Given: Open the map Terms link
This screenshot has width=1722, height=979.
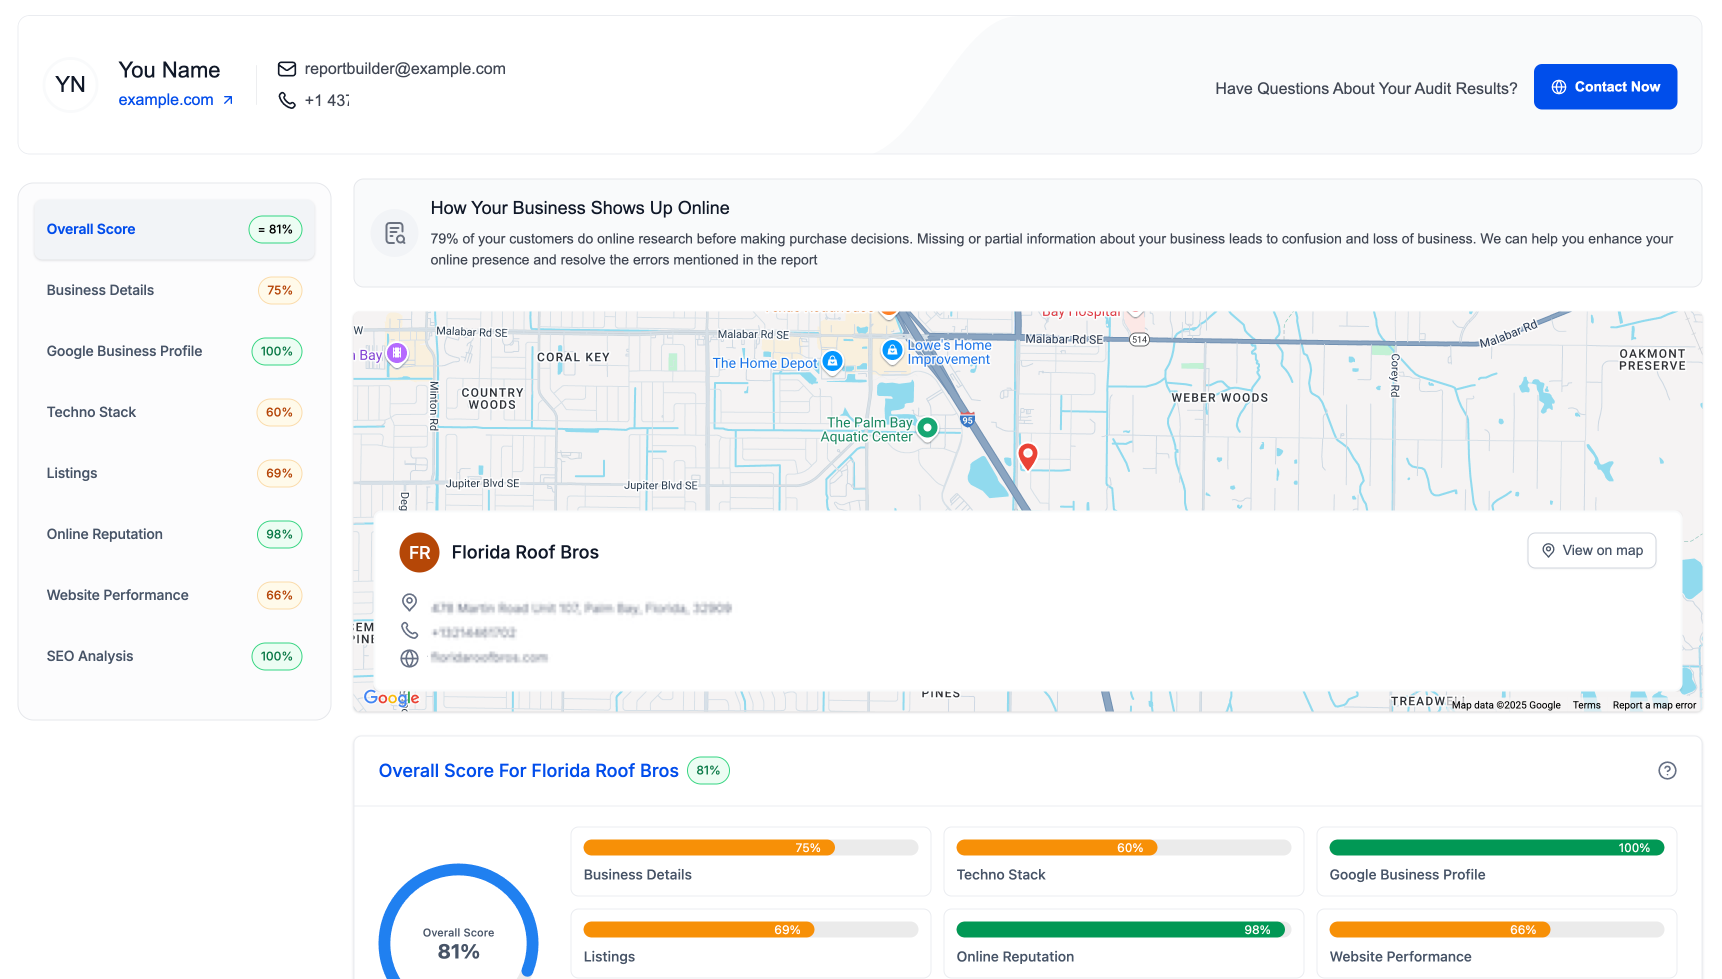Looking at the screenshot, I should 1586,706.
